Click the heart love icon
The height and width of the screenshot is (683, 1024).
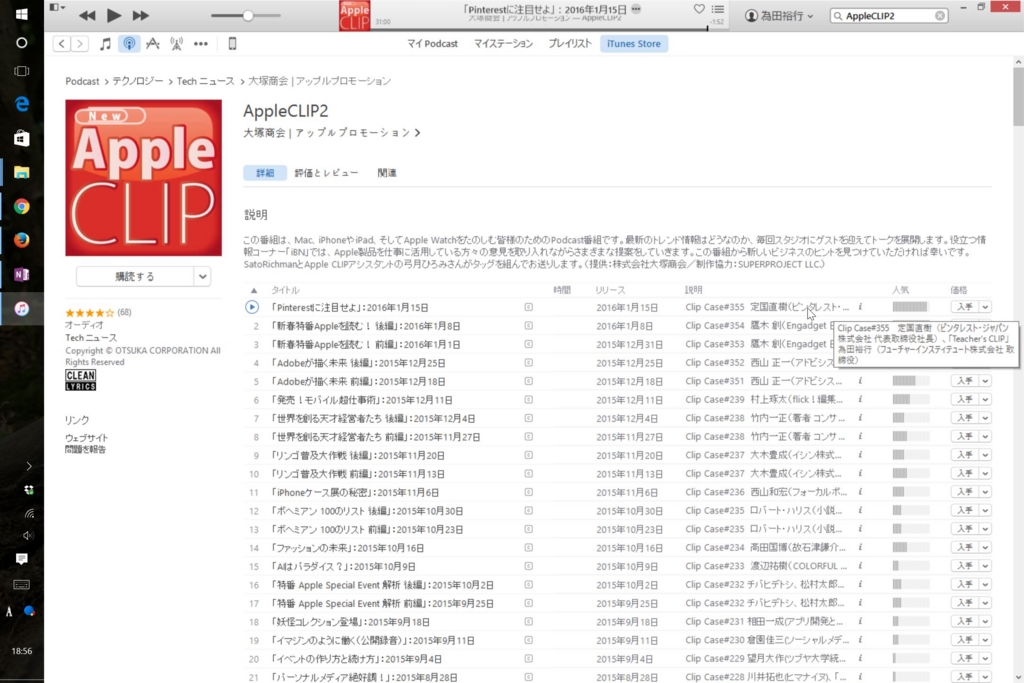pos(699,9)
